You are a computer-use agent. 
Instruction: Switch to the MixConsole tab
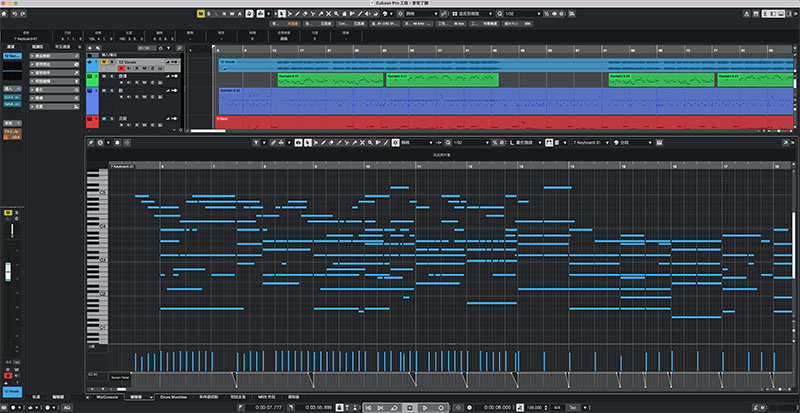[x=108, y=397]
